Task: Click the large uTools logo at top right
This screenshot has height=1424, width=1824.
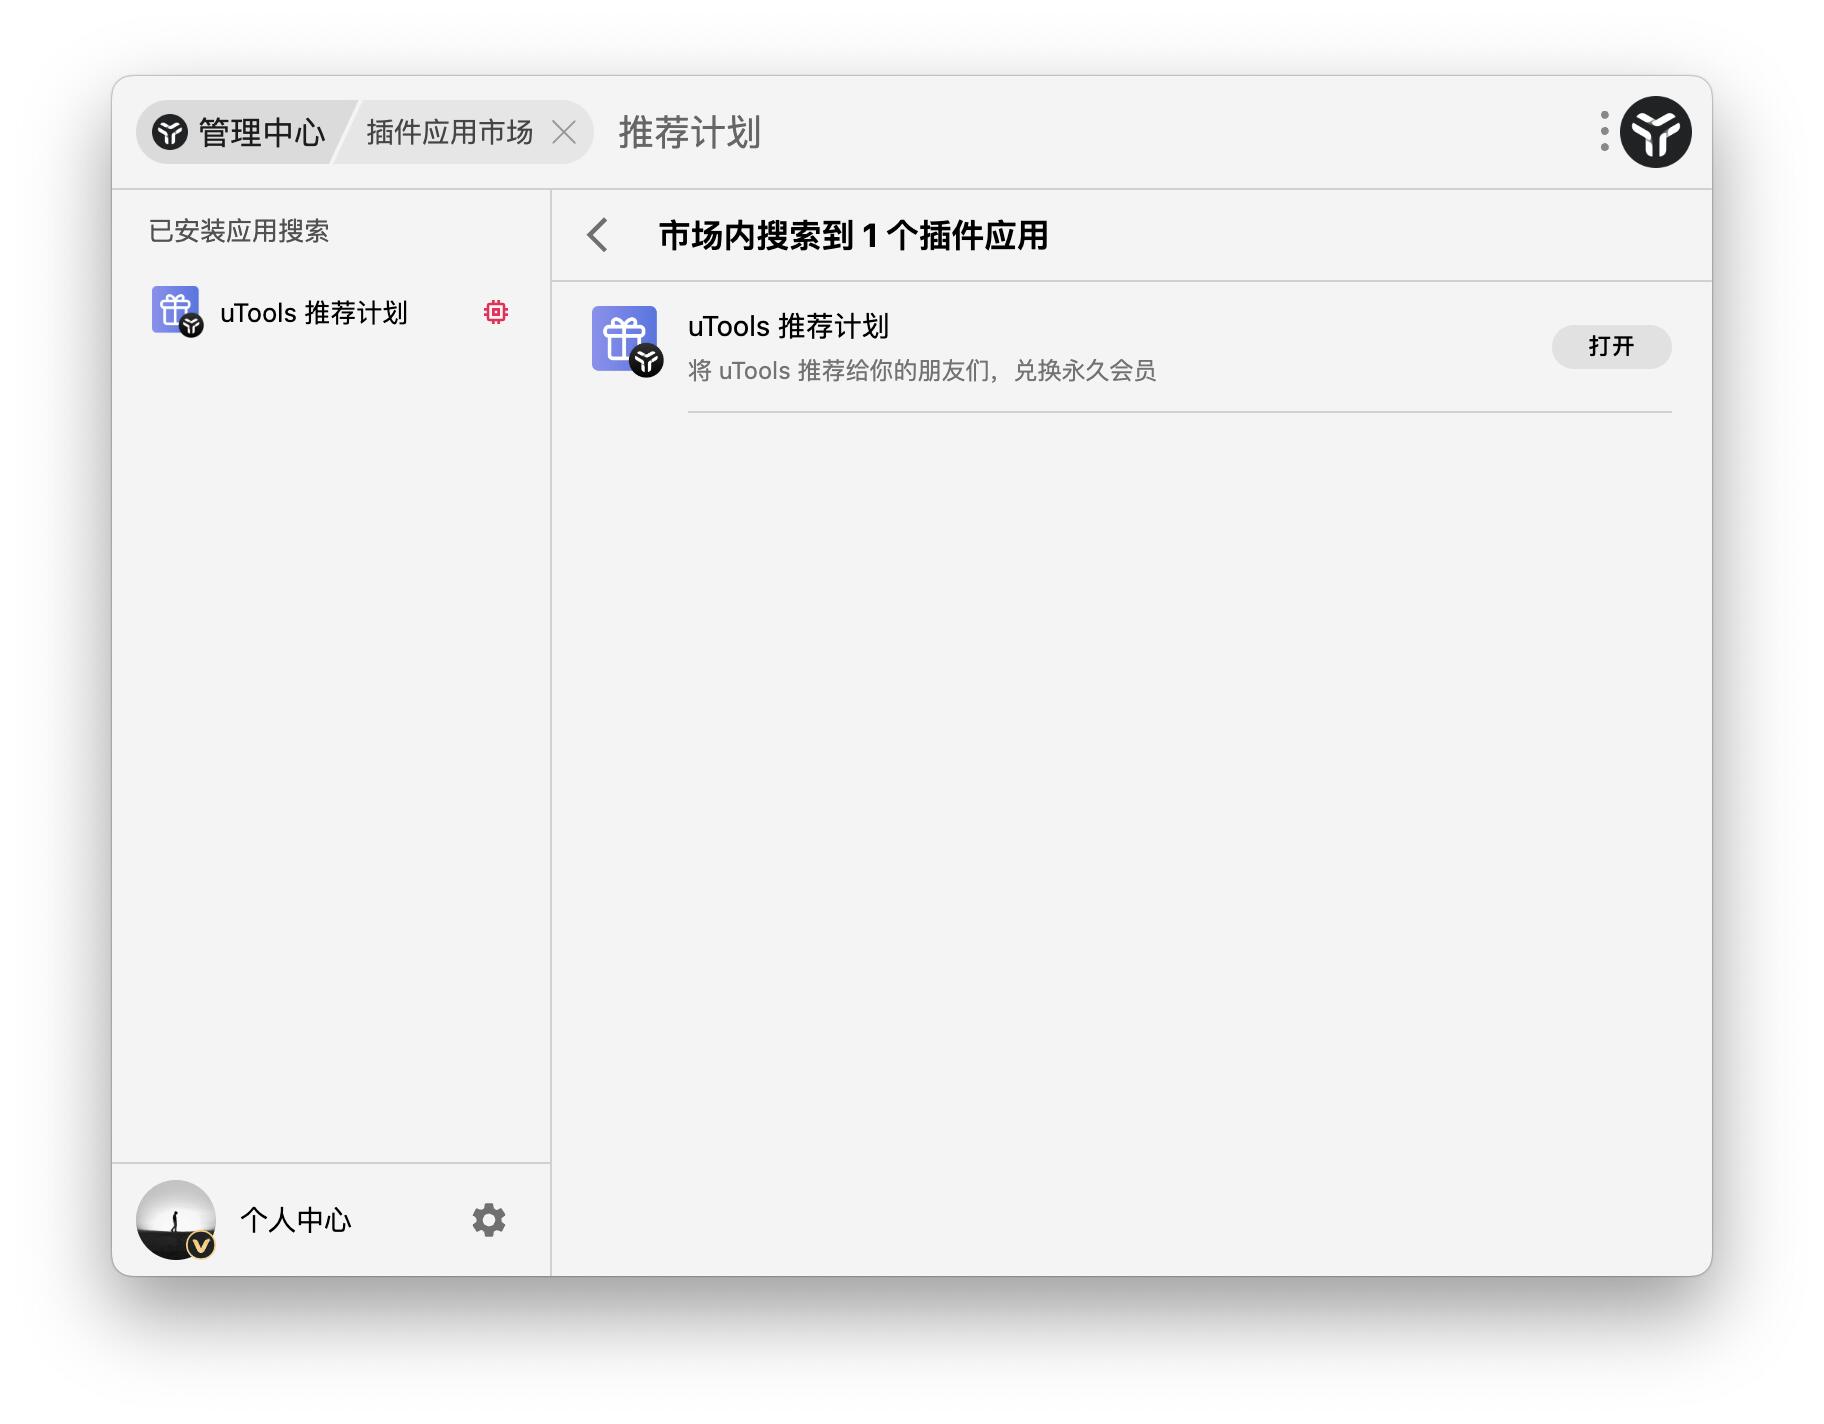Action: coord(1655,132)
